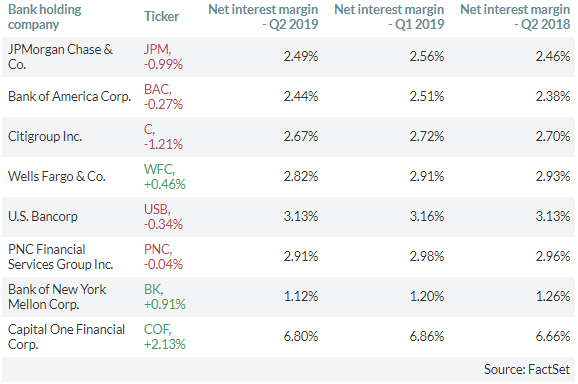Open the COF ticker link
This screenshot has height=384, width=578.
(x=164, y=336)
